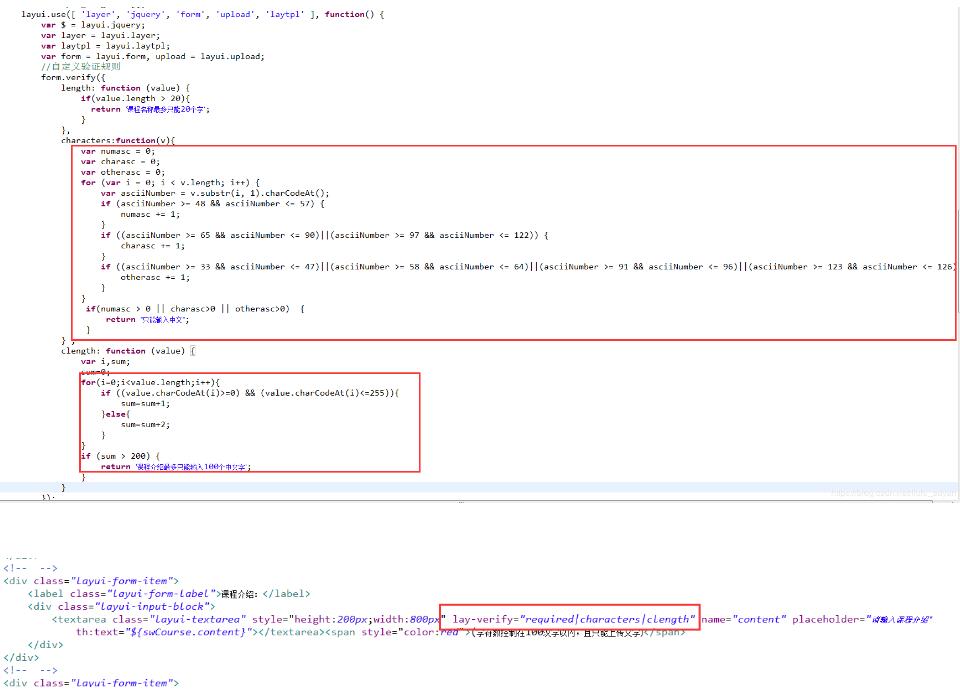Click the v.substr charCodeAt assignment line
This screenshot has width=960, height=697.
coord(228,193)
